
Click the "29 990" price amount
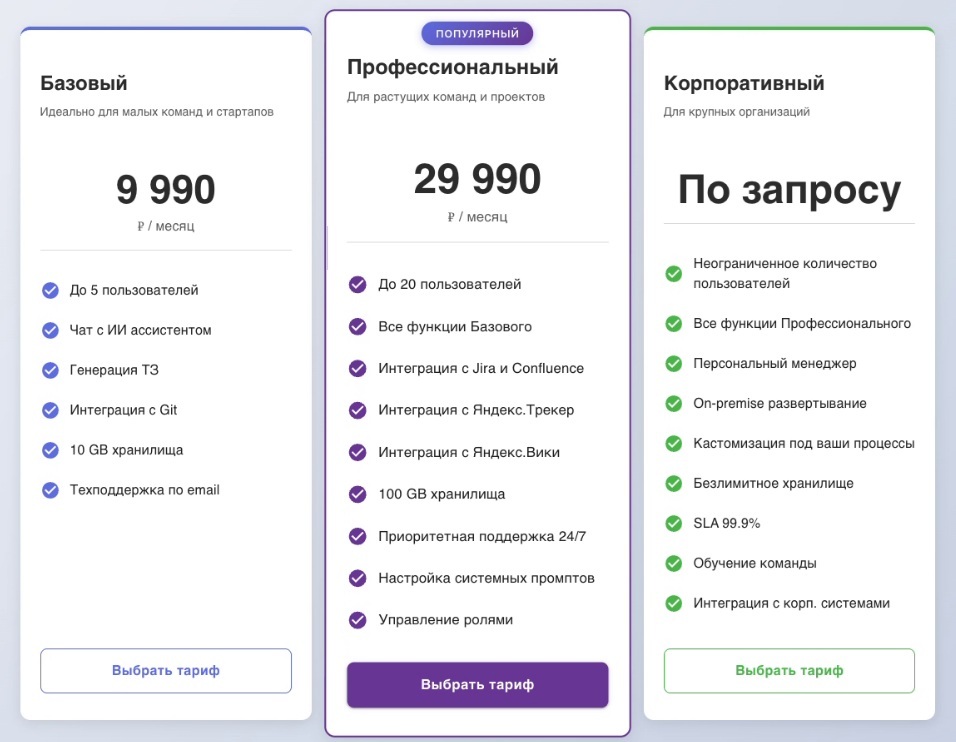(x=477, y=180)
